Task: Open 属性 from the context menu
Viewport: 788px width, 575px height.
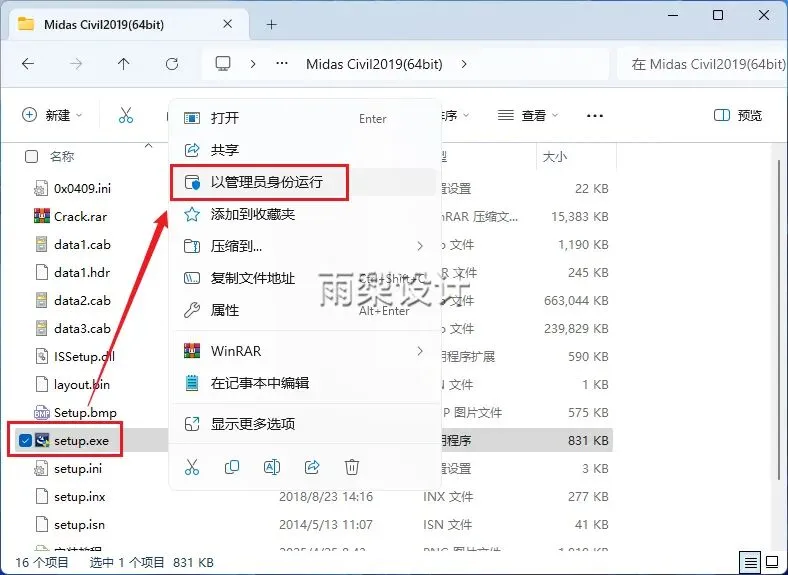Action: (305, 310)
